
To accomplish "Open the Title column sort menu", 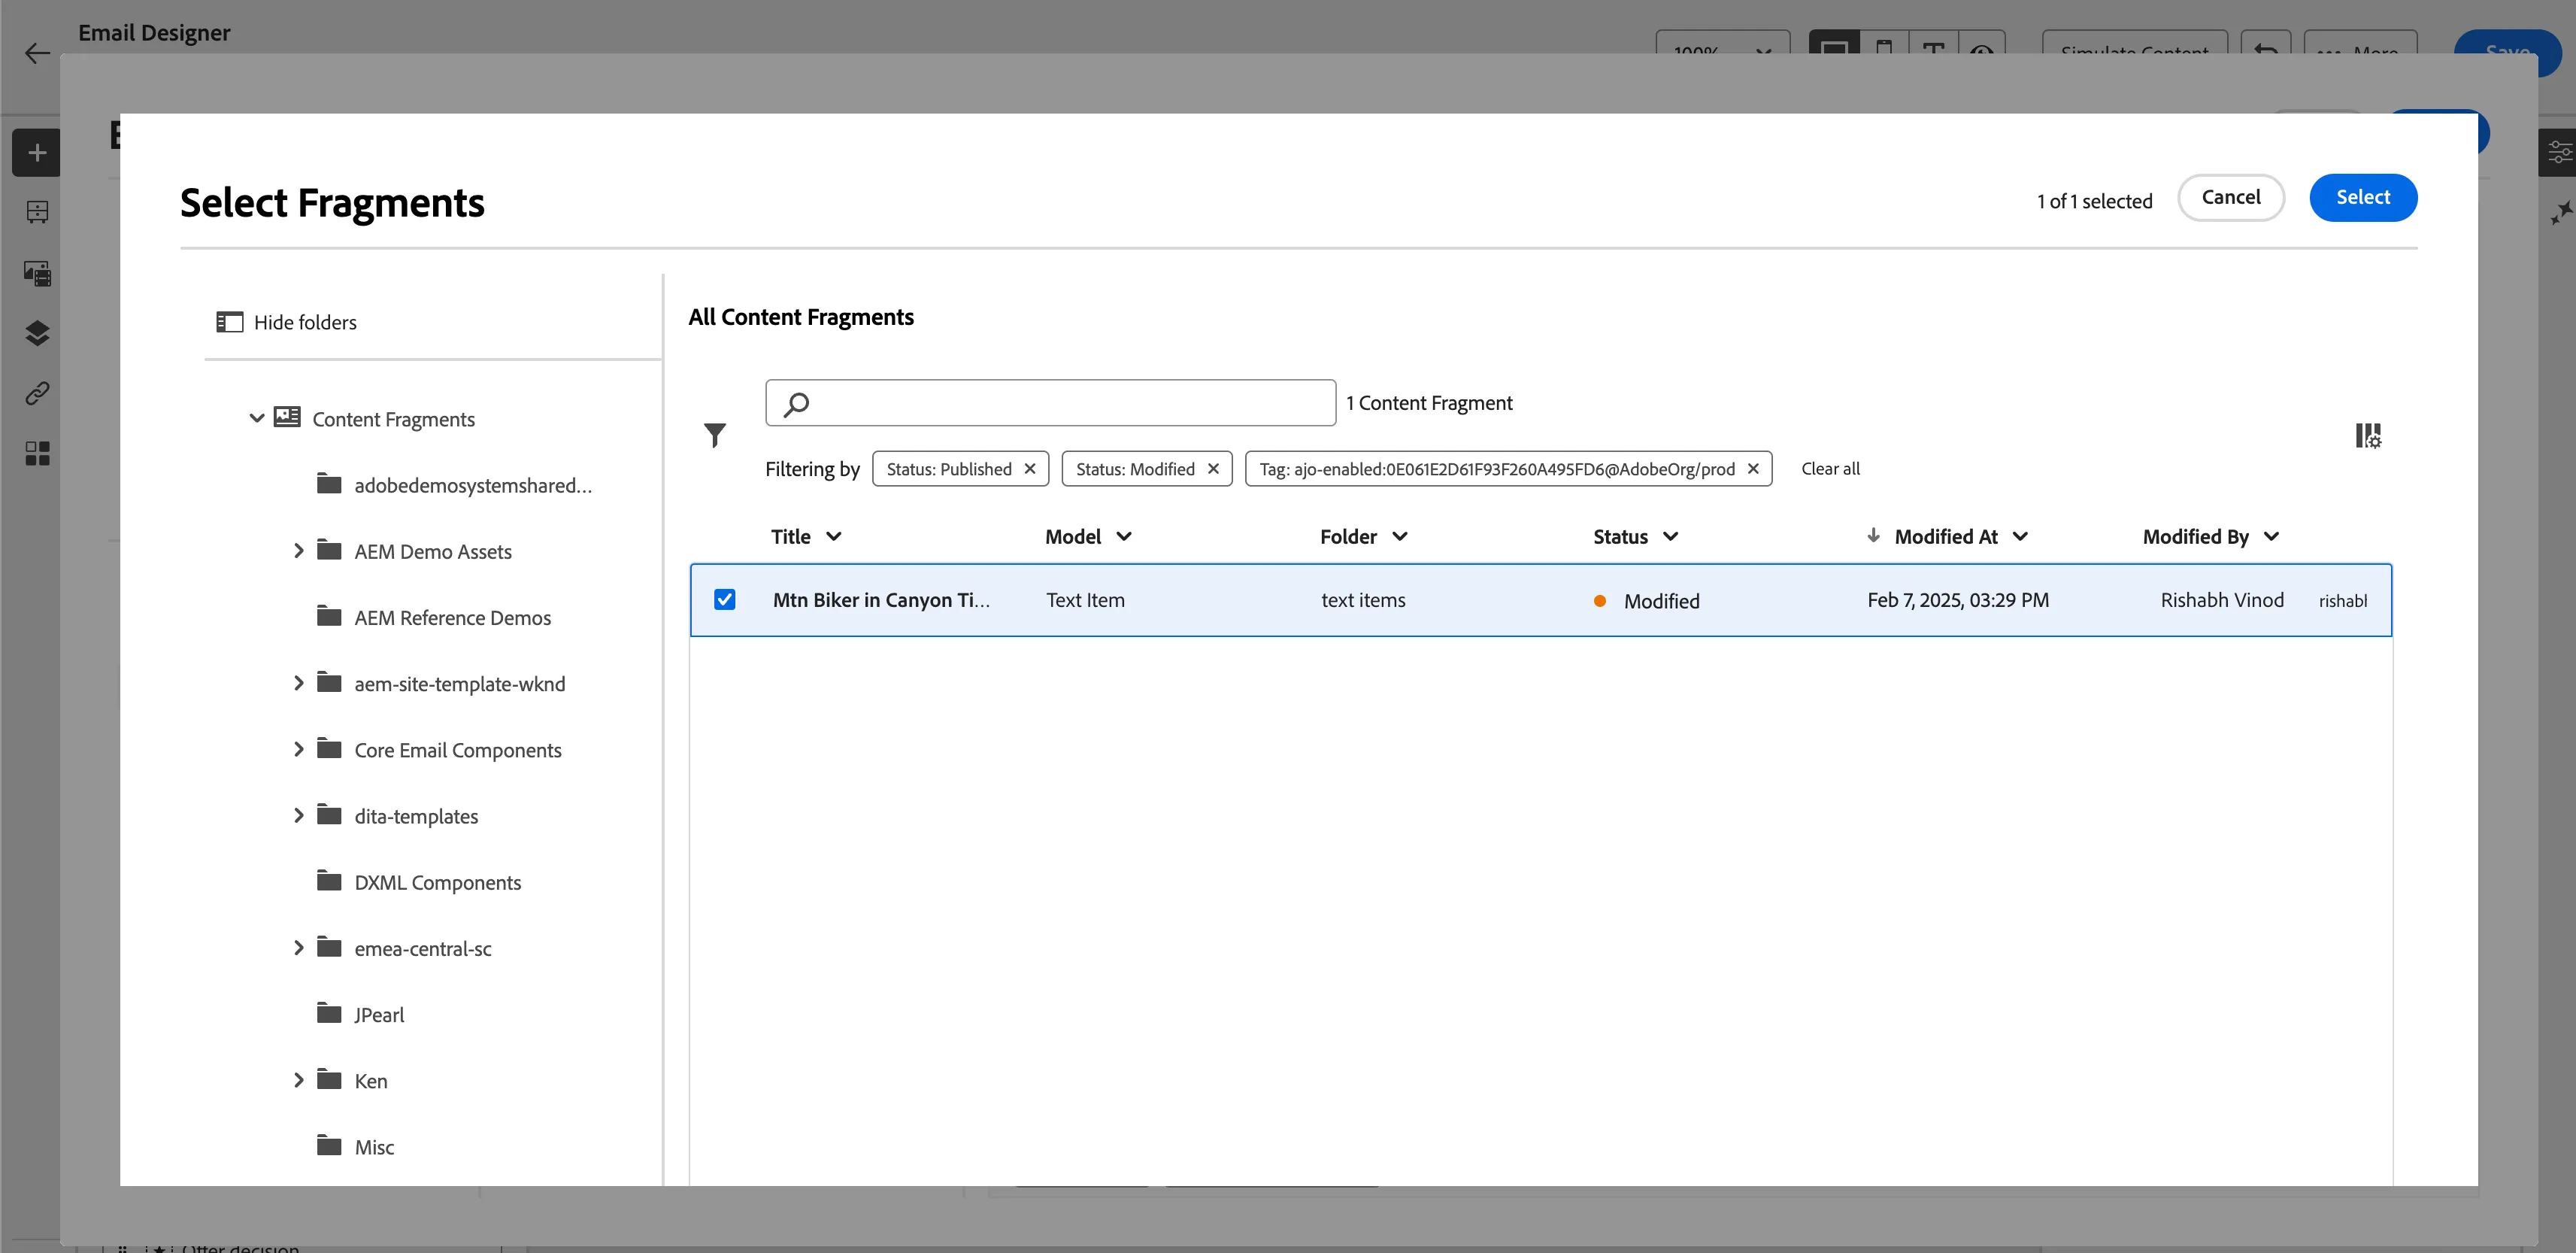I will pos(833,536).
